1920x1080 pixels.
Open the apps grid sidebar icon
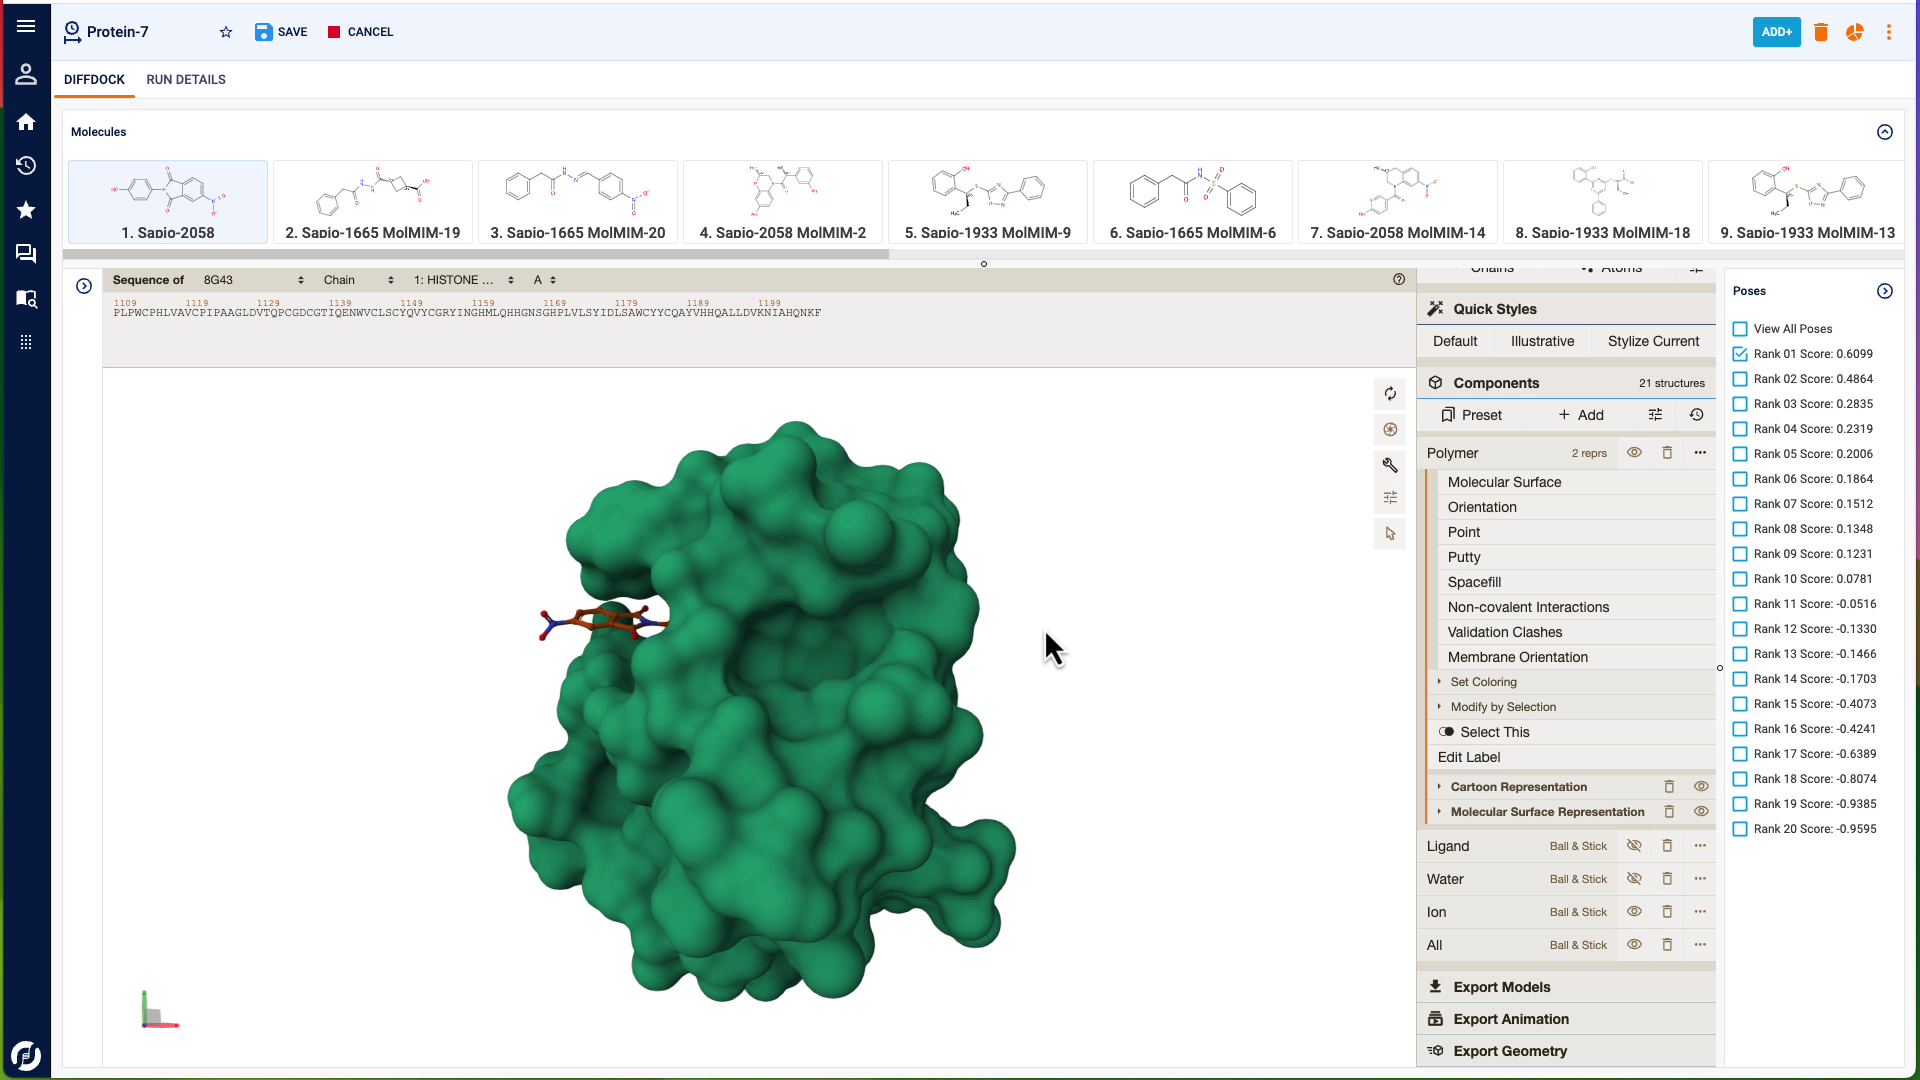[26, 342]
